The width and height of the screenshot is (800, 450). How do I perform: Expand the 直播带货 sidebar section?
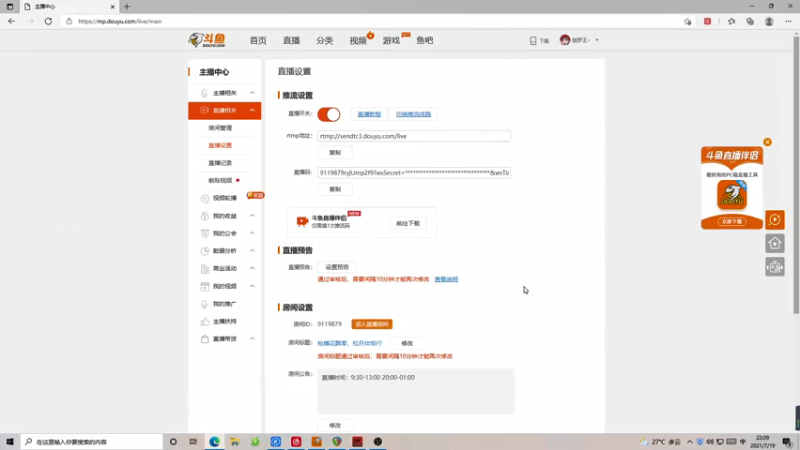pyautogui.click(x=252, y=339)
